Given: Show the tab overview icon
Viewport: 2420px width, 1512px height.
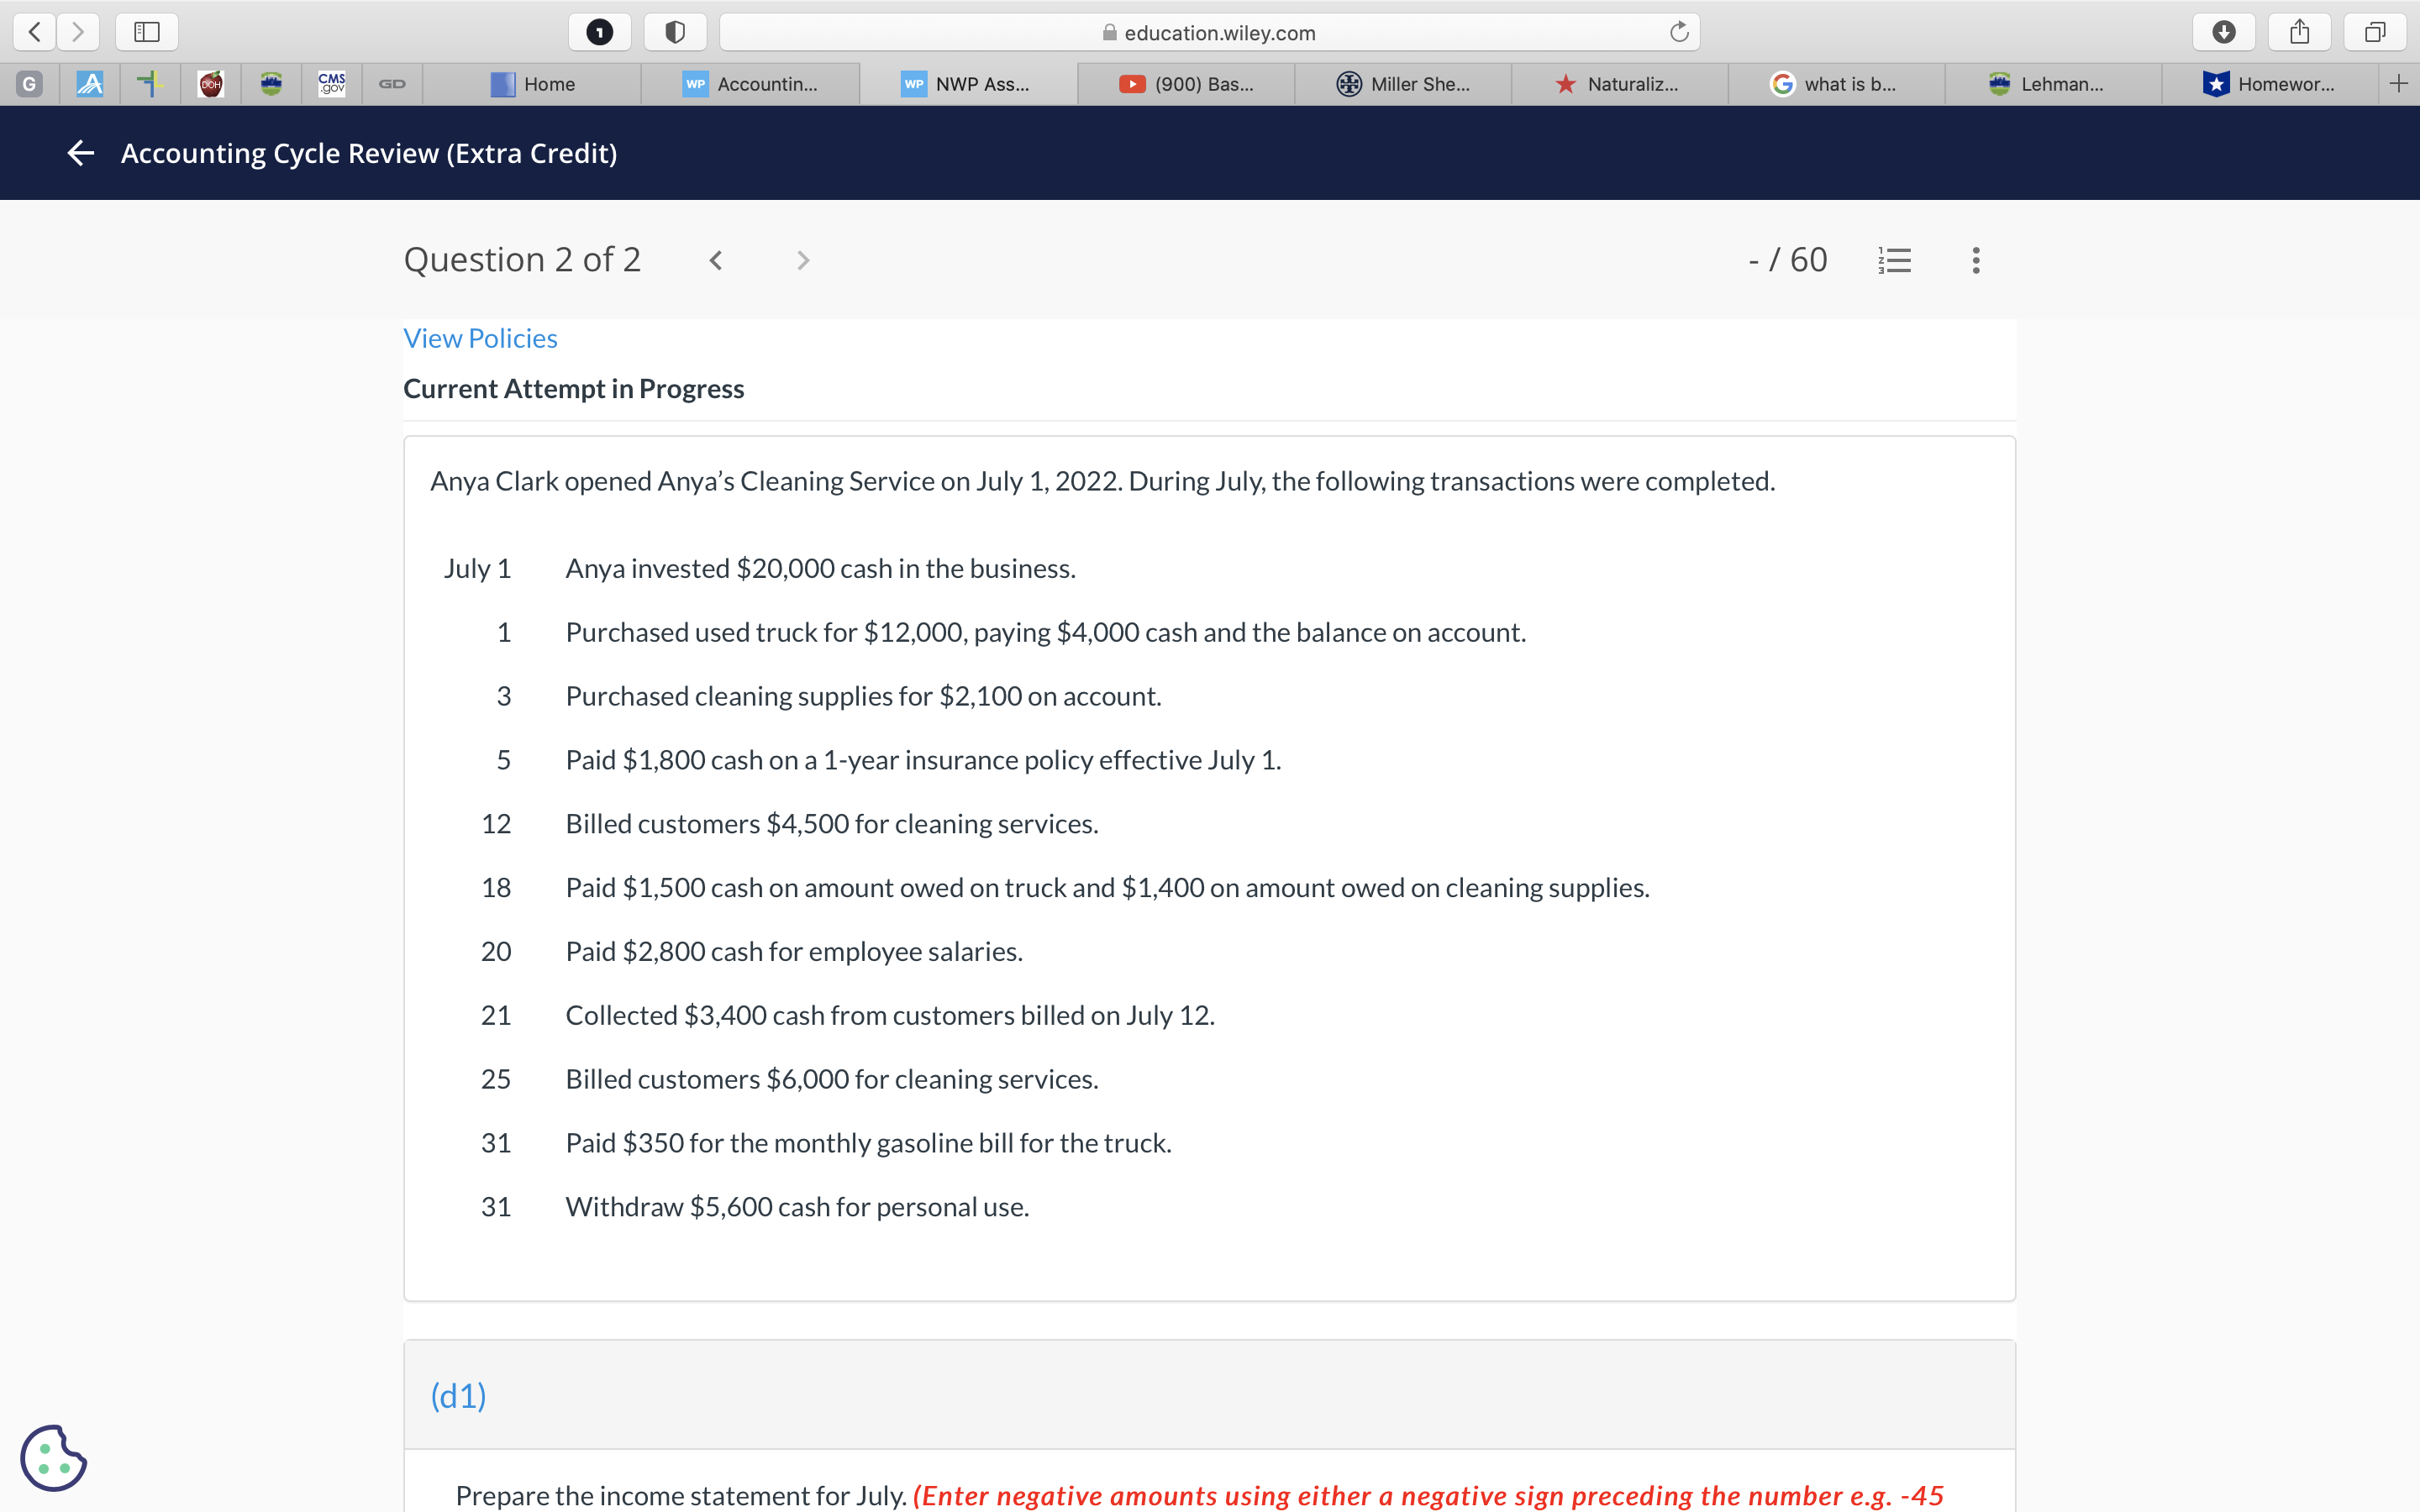Looking at the screenshot, I should (x=2375, y=32).
